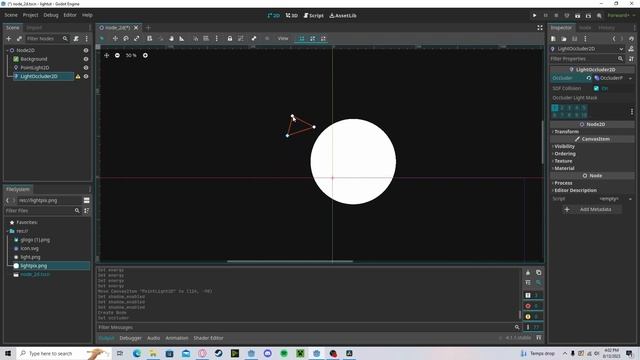Click the Erase points polygon tool

pyautogui.click(x=323, y=38)
